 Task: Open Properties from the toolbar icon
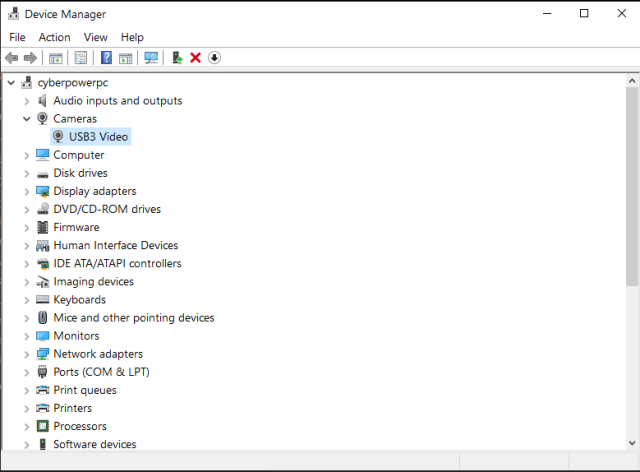(81, 58)
